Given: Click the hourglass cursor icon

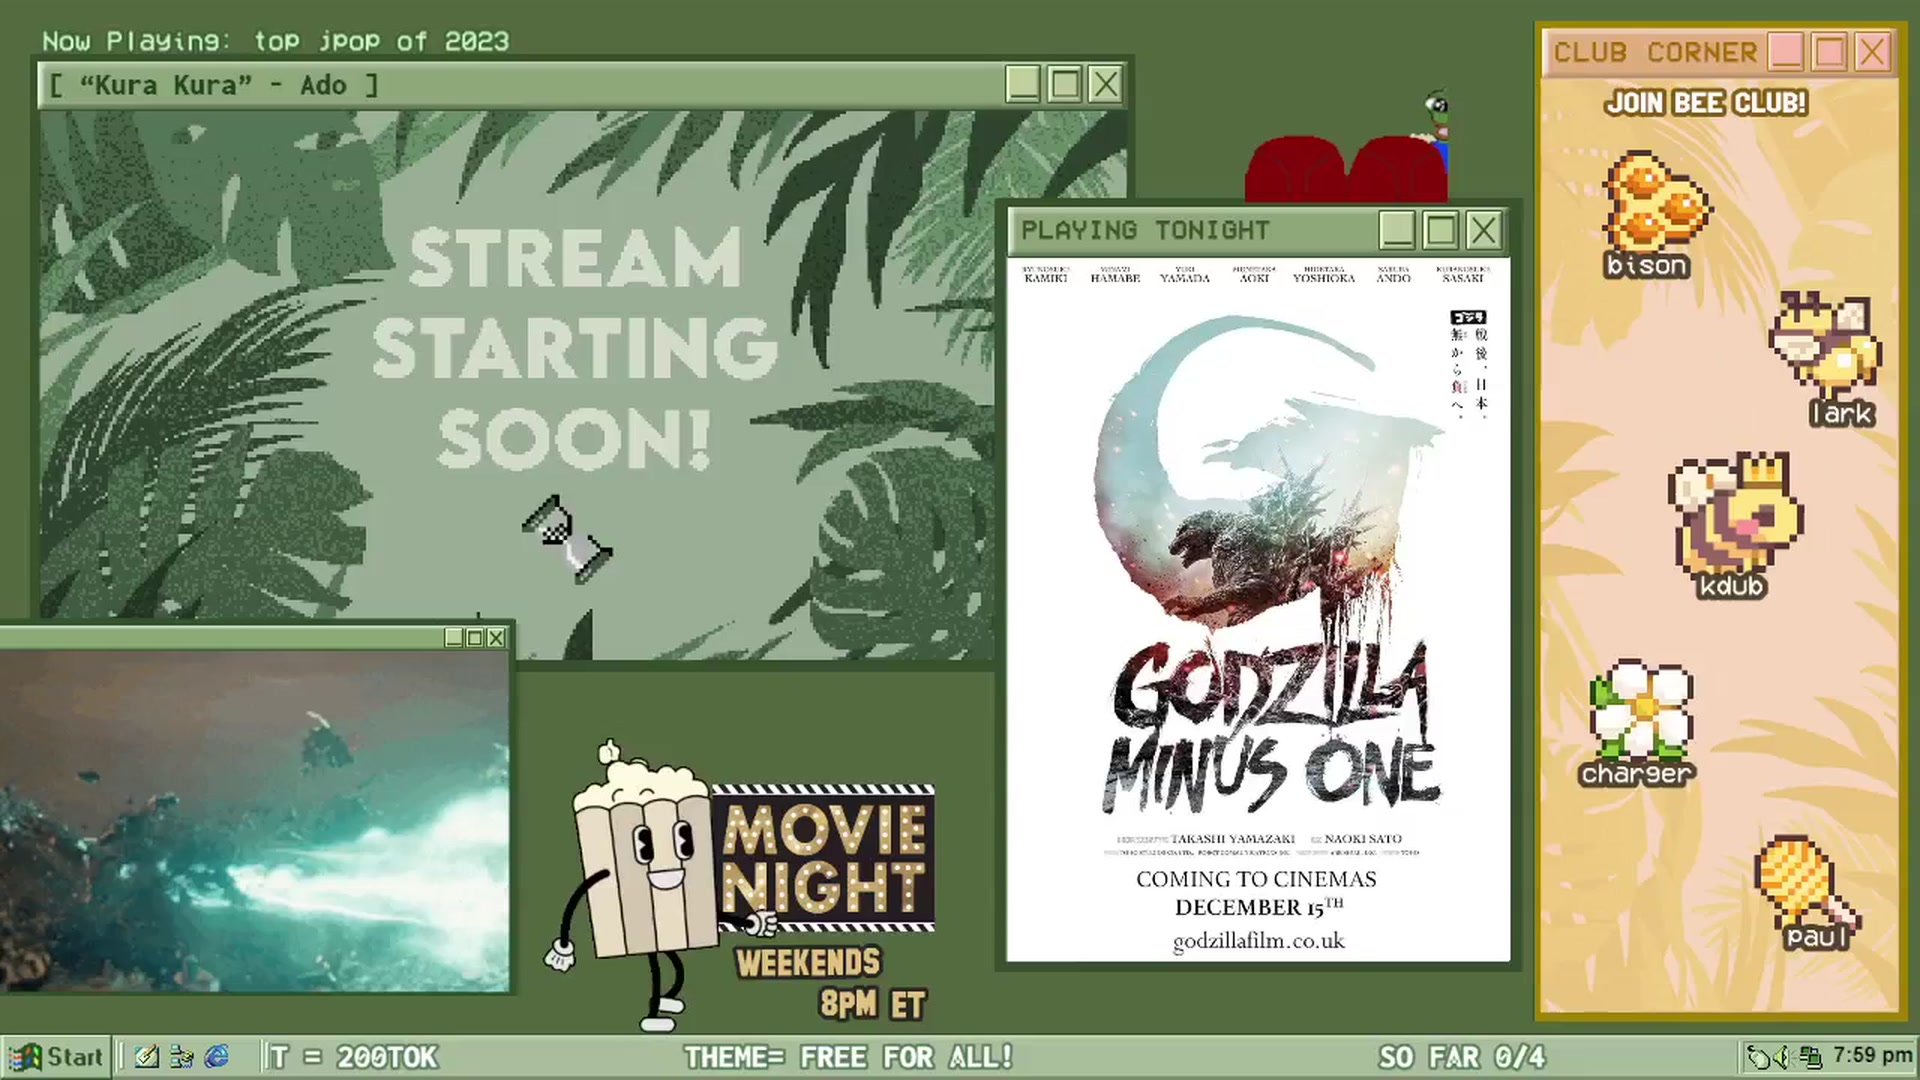Looking at the screenshot, I should [x=567, y=538].
